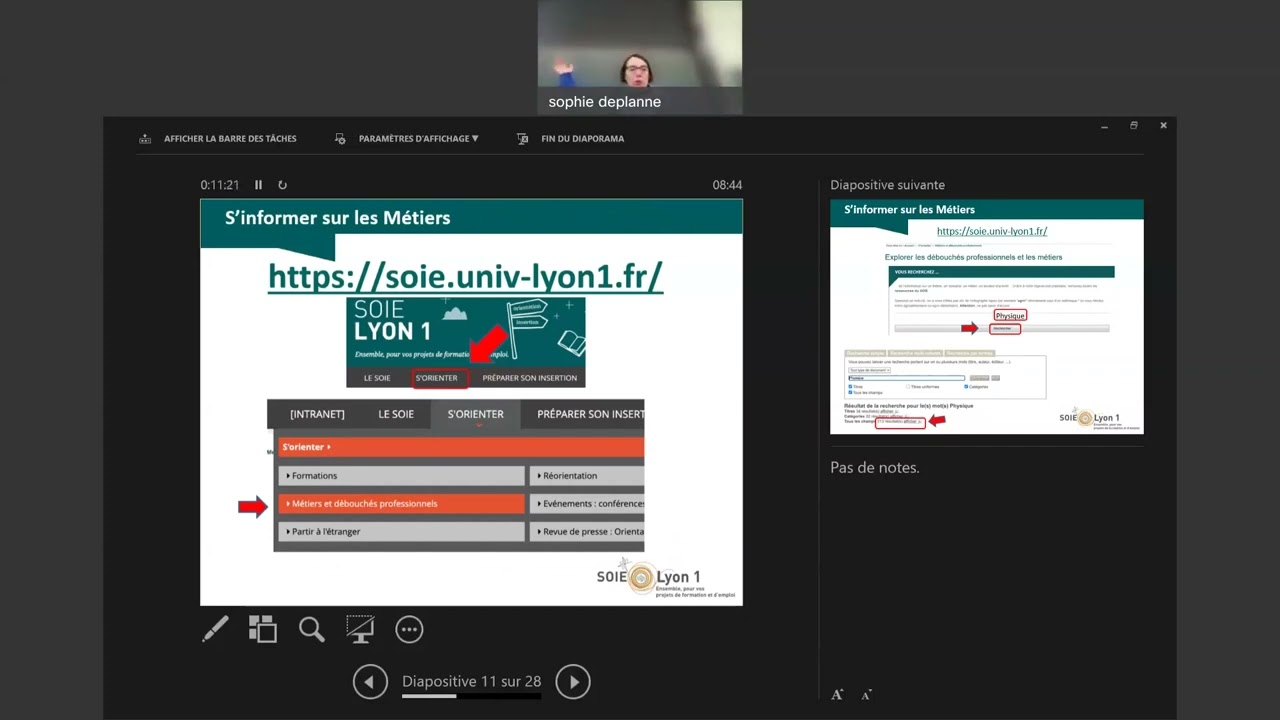The image size is (1280, 720).
Task: Pause the presentation timer
Action: (x=258, y=185)
